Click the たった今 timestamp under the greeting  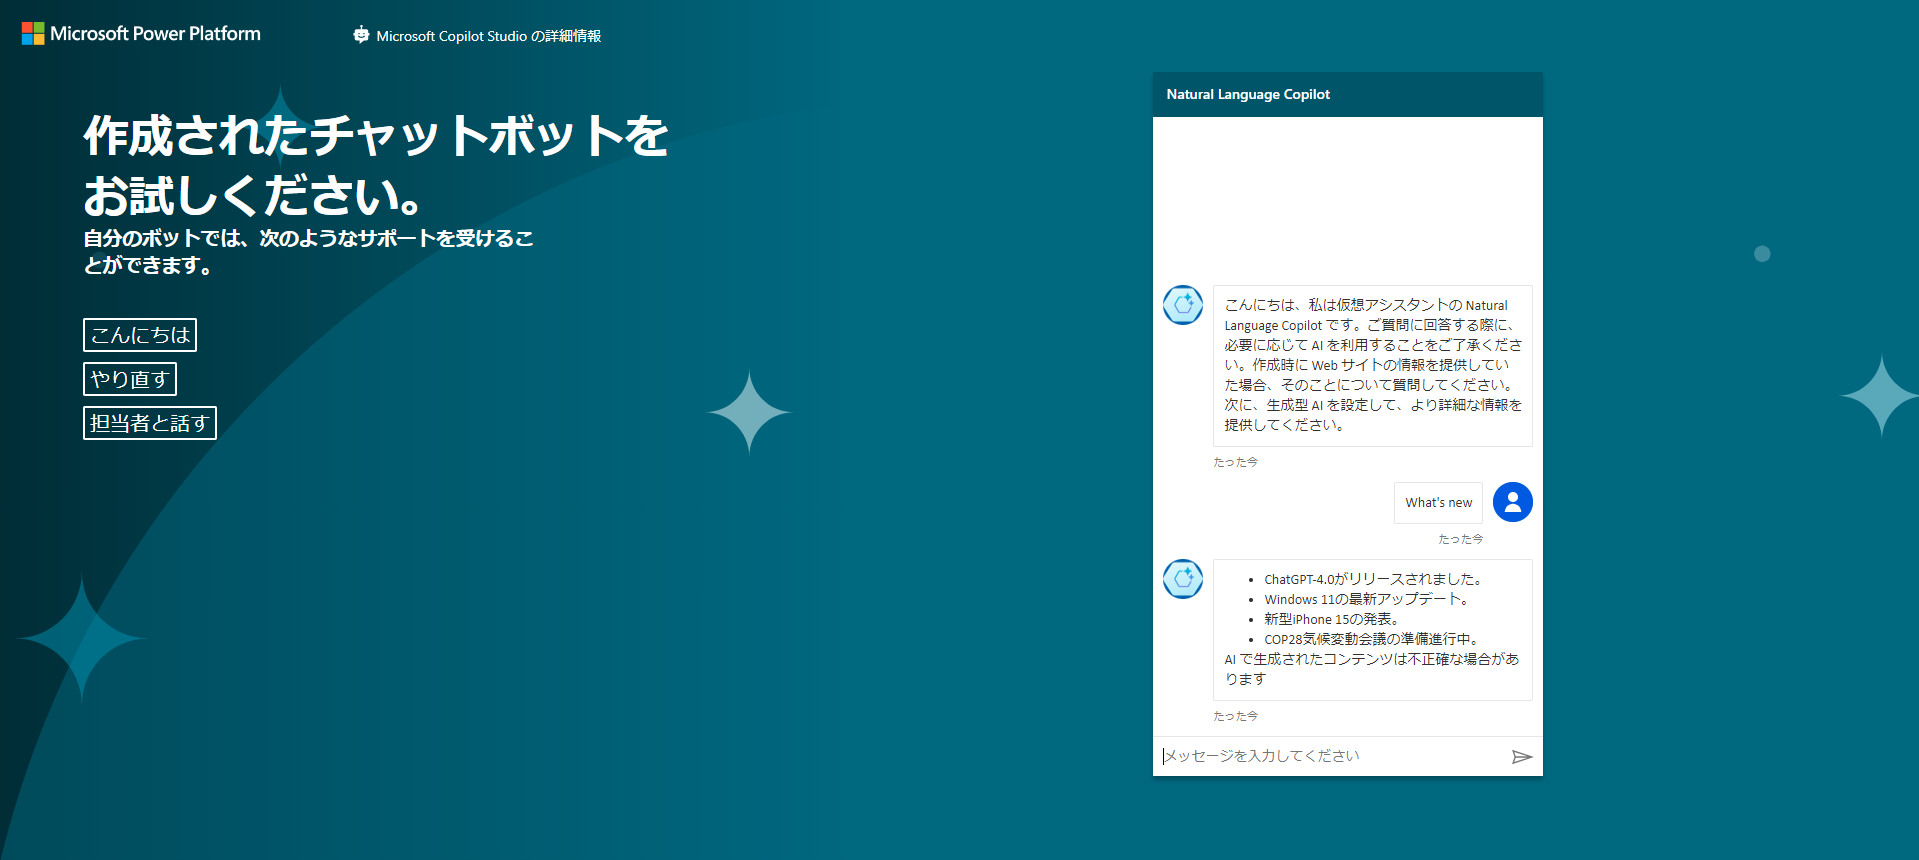coord(1236,462)
